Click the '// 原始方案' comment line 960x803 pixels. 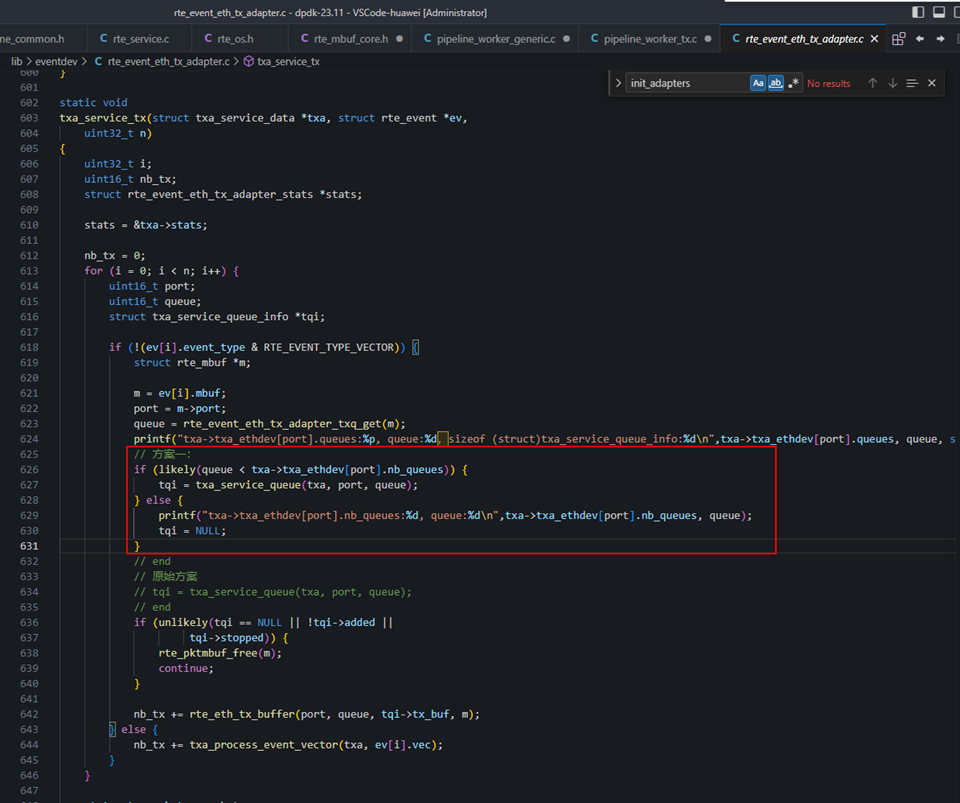tap(166, 577)
